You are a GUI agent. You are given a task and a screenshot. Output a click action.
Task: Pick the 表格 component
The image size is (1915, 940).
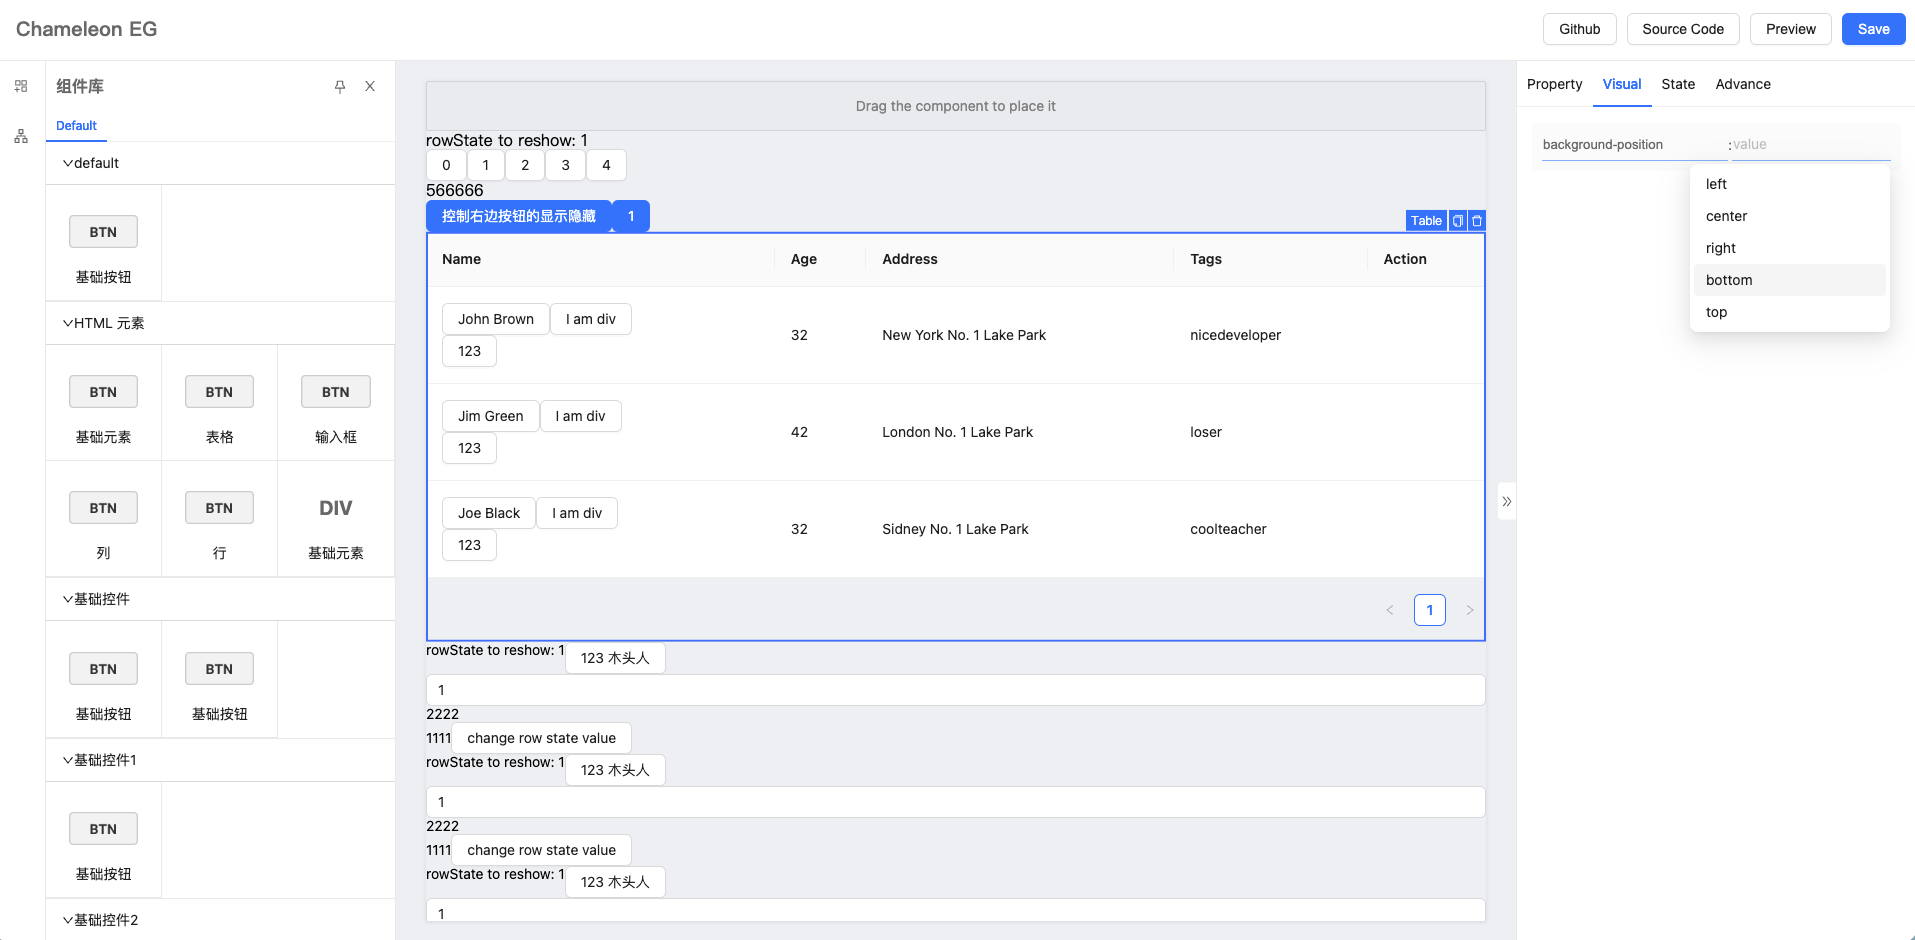pyautogui.click(x=219, y=403)
